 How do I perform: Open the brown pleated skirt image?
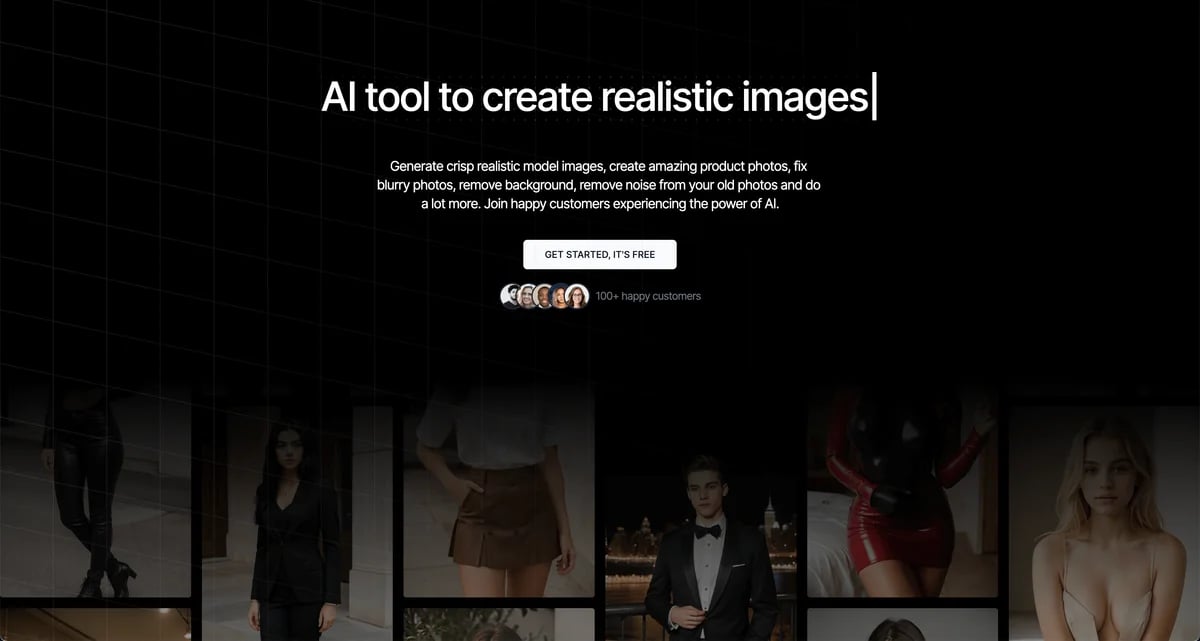point(498,492)
